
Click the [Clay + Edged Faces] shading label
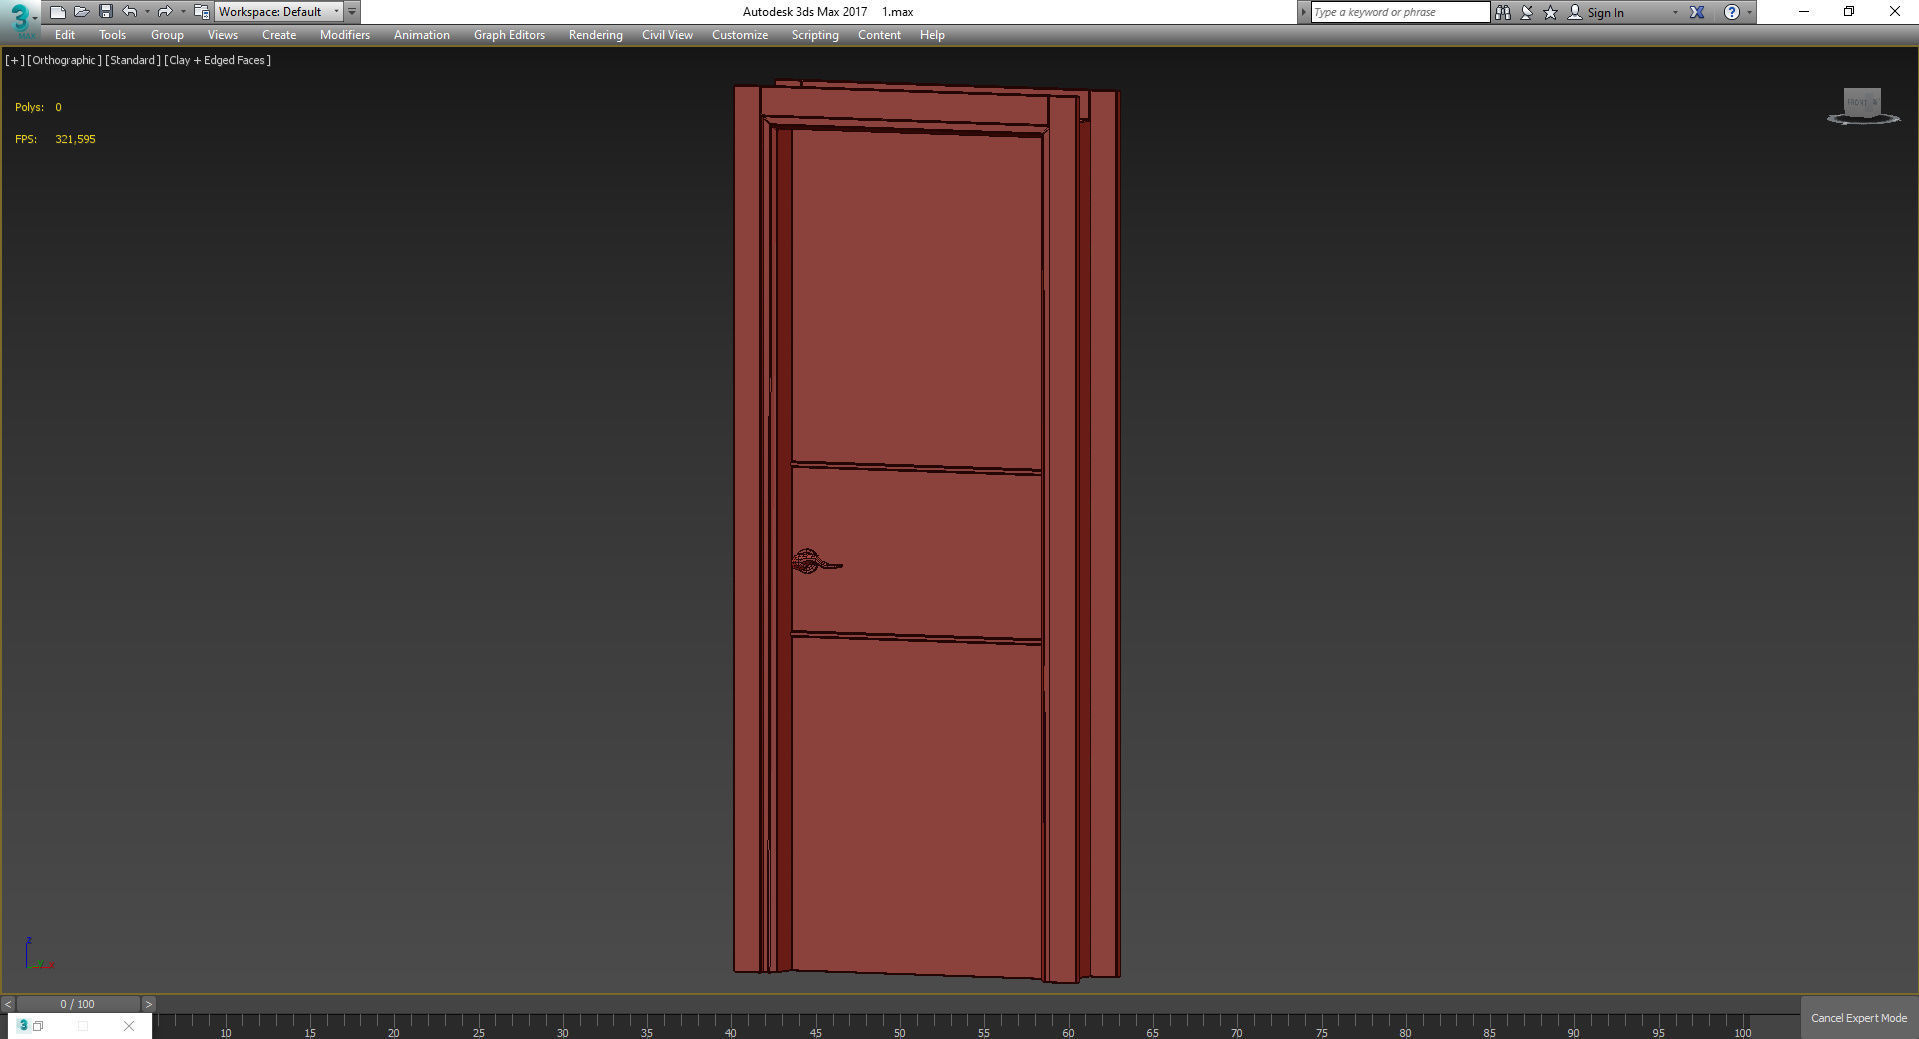pos(218,60)
